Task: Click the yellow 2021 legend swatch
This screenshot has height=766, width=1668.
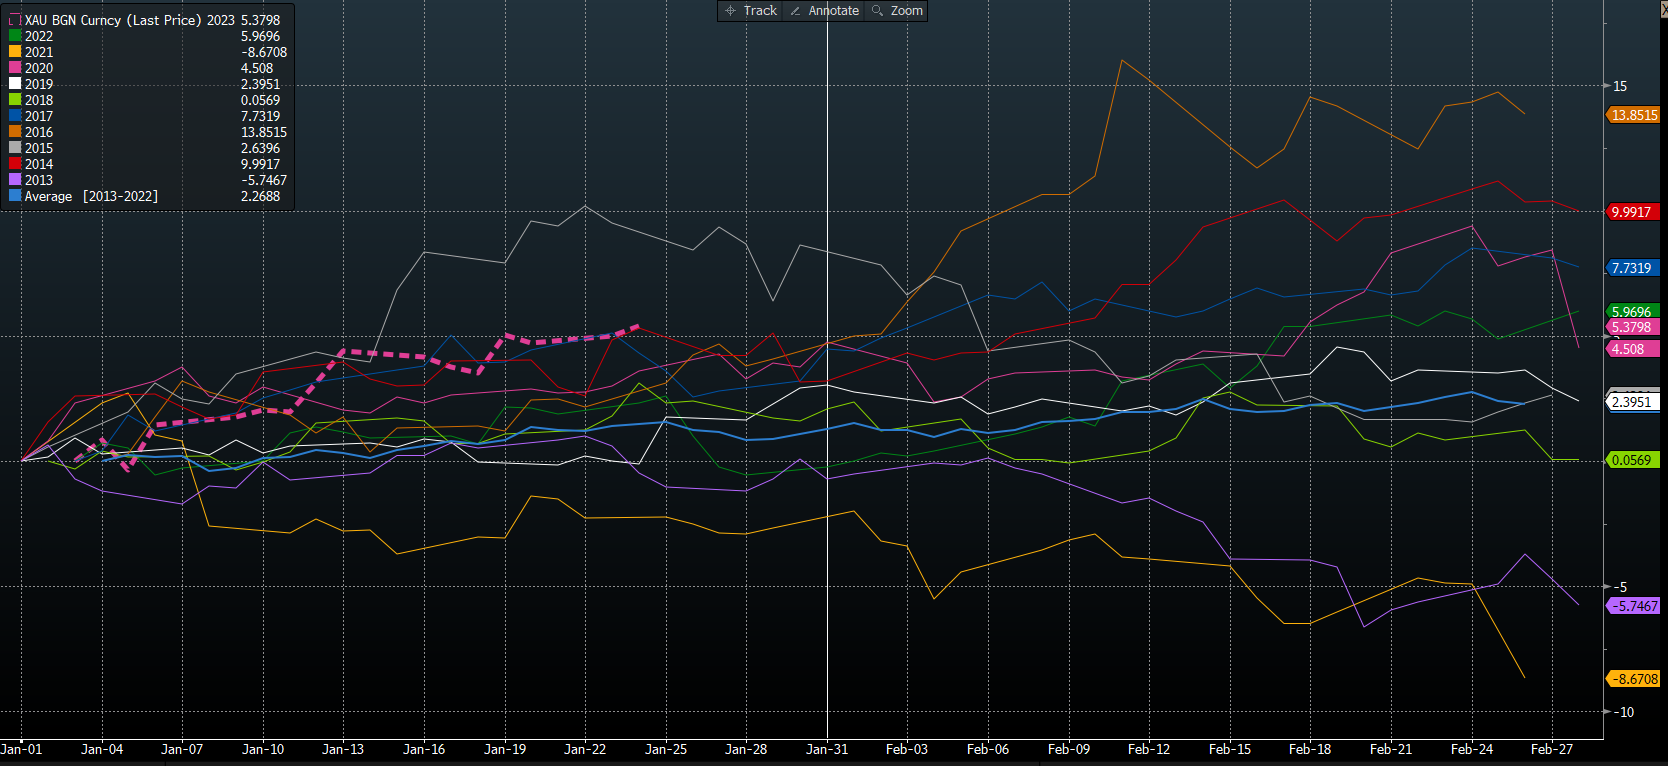Action: [x=15, y=52]
